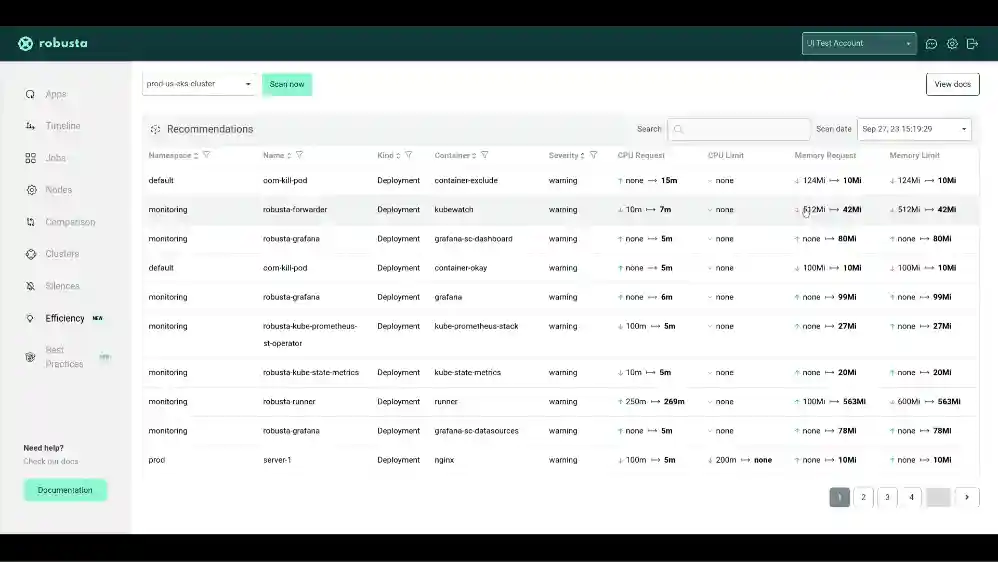Click the Silences bell icon
The height and width of the screenshot is (562, 998).
(x=30, y=286)
